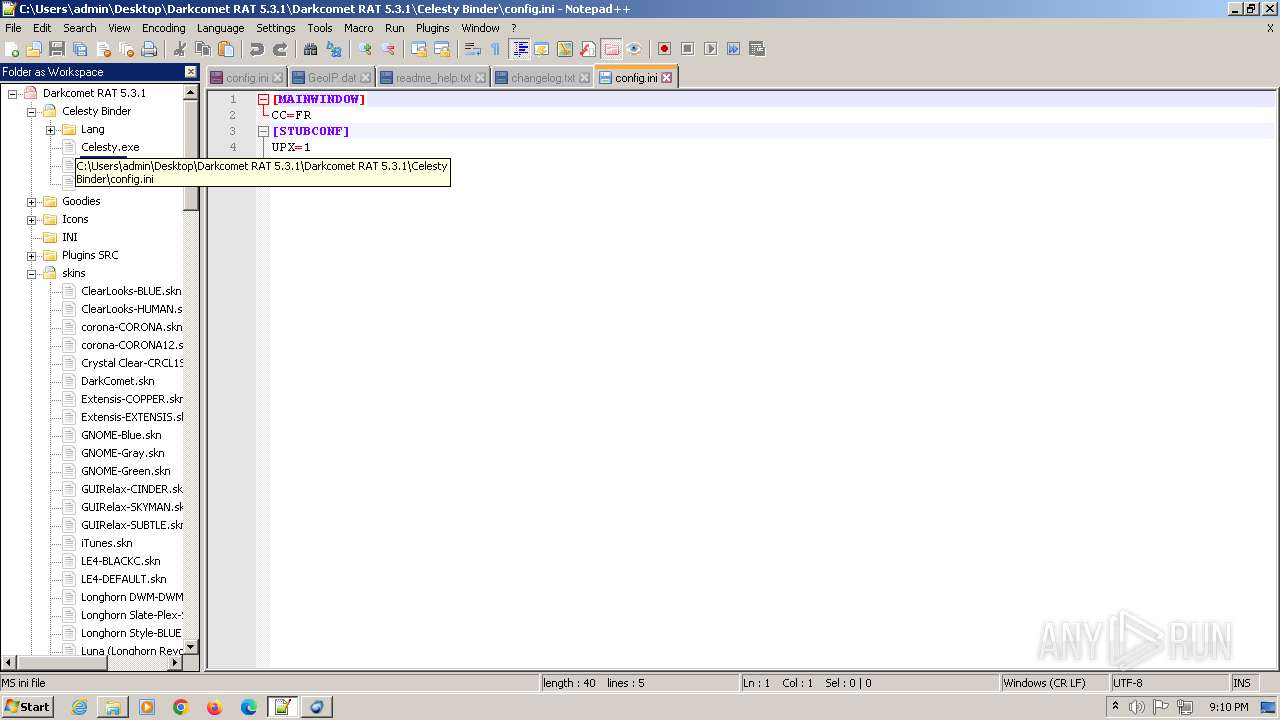
Task: Open the user defined language icon
Action: 542,49
